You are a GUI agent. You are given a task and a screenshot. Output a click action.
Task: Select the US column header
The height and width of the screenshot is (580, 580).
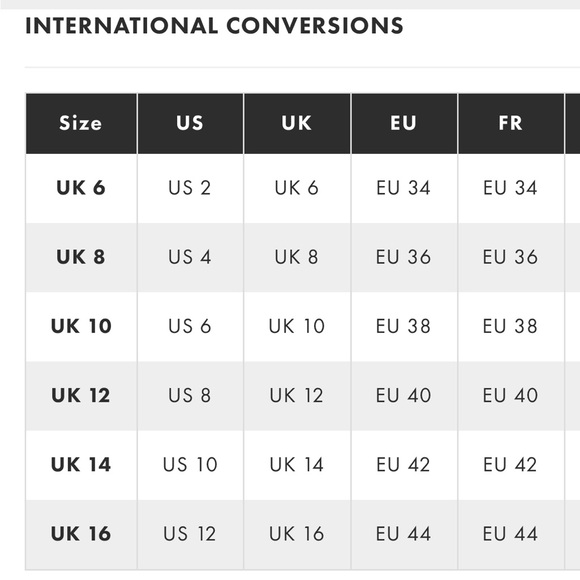click(x=190, y=123)
